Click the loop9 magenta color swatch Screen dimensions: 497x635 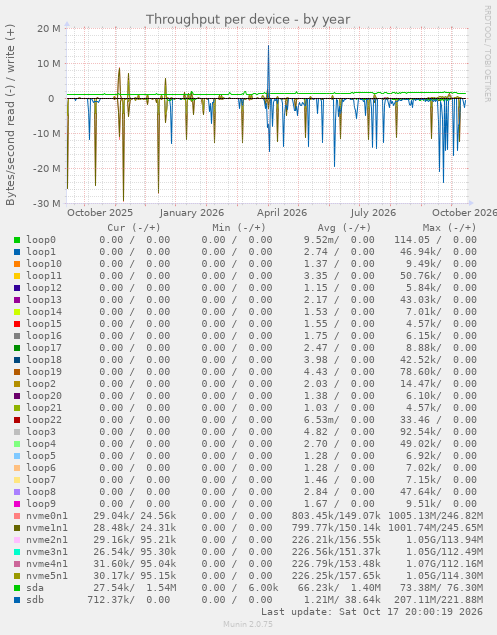pos(17,504)
